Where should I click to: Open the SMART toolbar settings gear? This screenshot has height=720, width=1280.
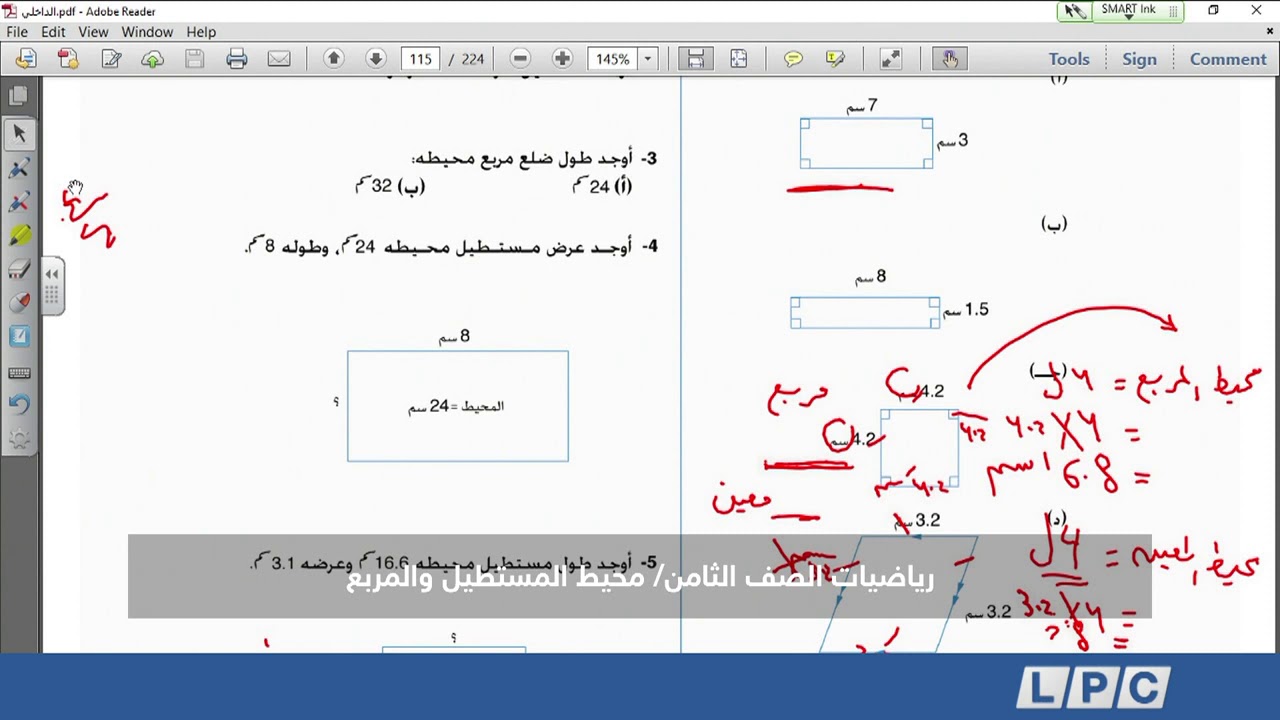tap(19, 439)
